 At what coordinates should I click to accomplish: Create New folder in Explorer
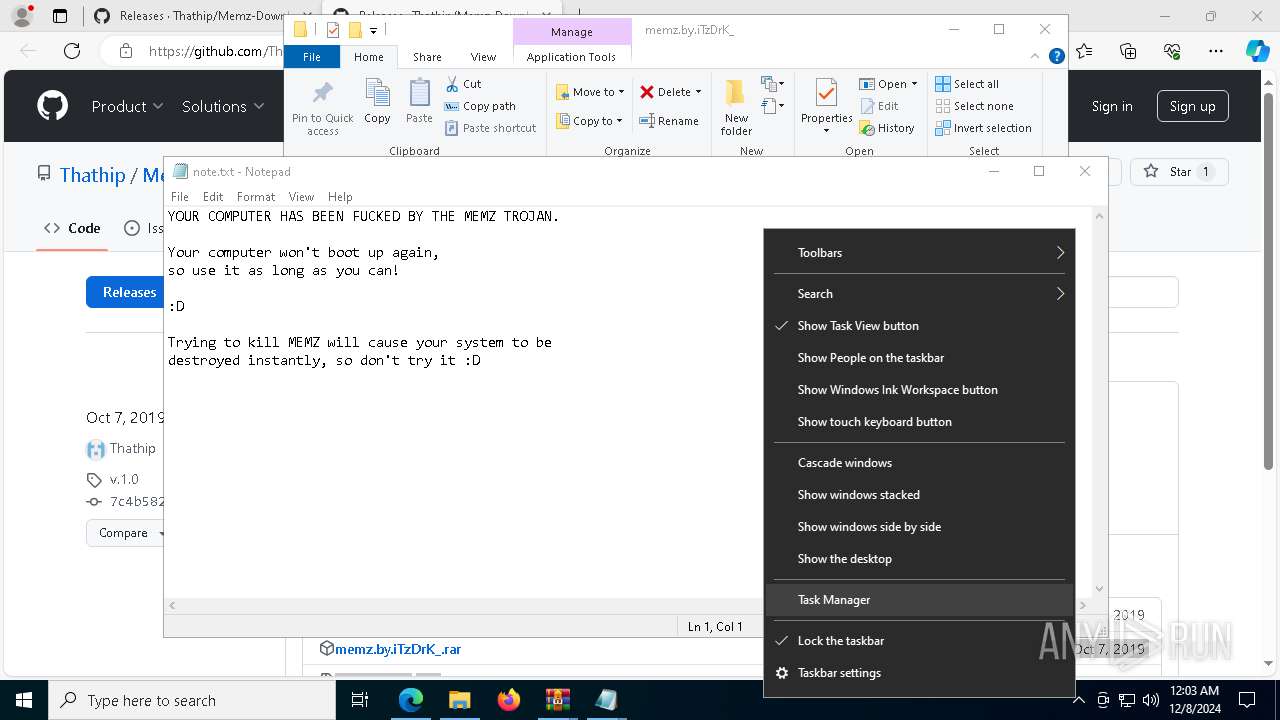736,107
